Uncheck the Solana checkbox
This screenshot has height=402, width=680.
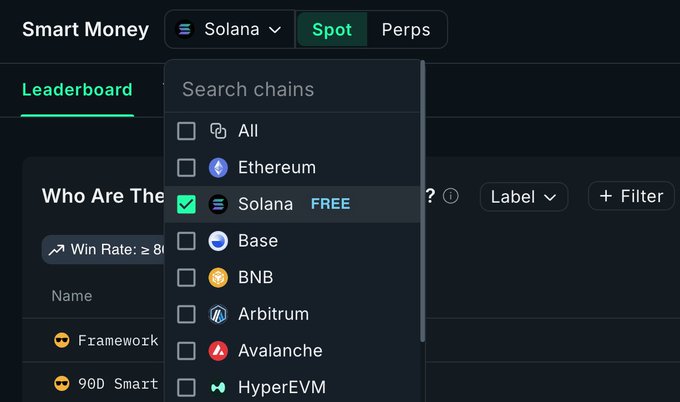click(x=186, y=204)
